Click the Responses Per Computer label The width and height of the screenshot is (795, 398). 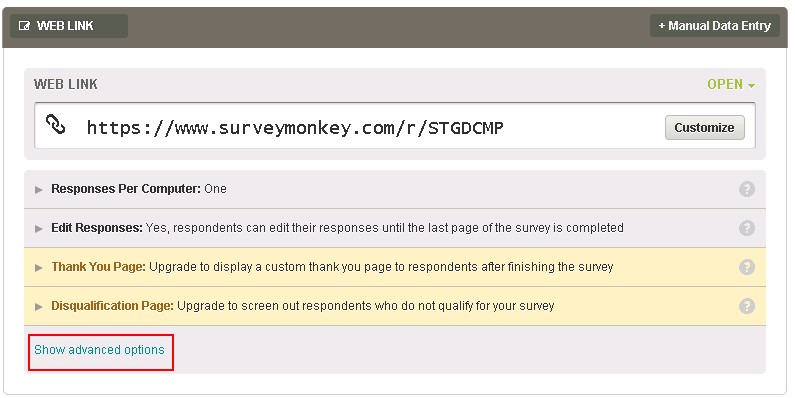point(126,189)
